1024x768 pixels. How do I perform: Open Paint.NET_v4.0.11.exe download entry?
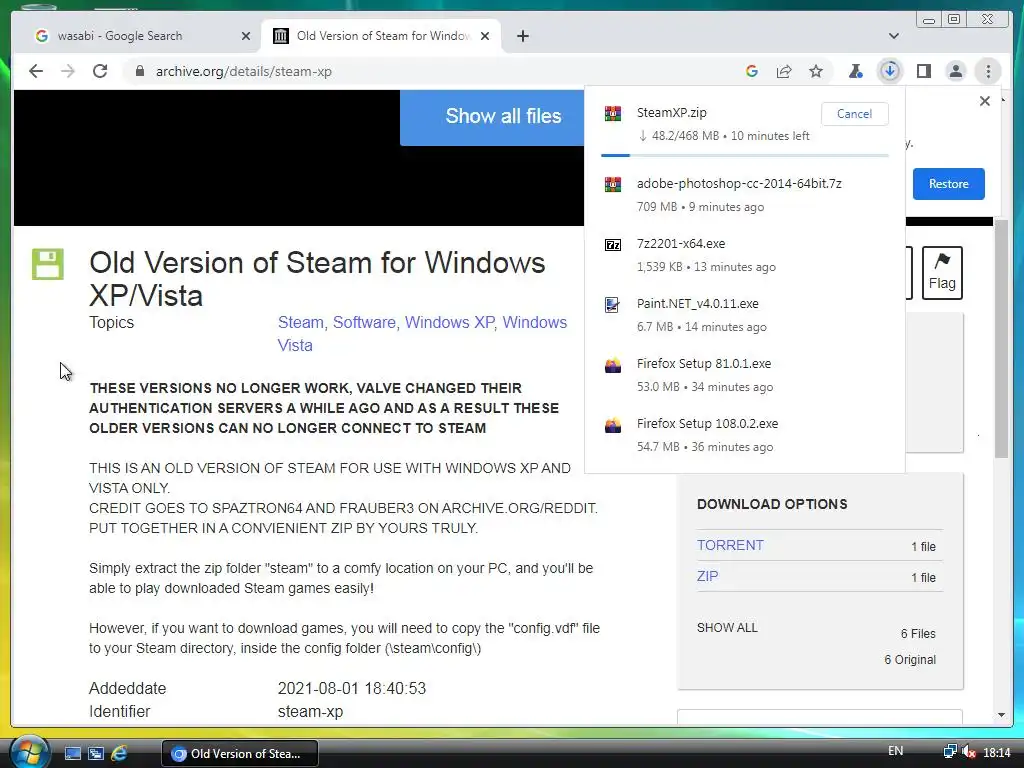(x=744, y=315)
